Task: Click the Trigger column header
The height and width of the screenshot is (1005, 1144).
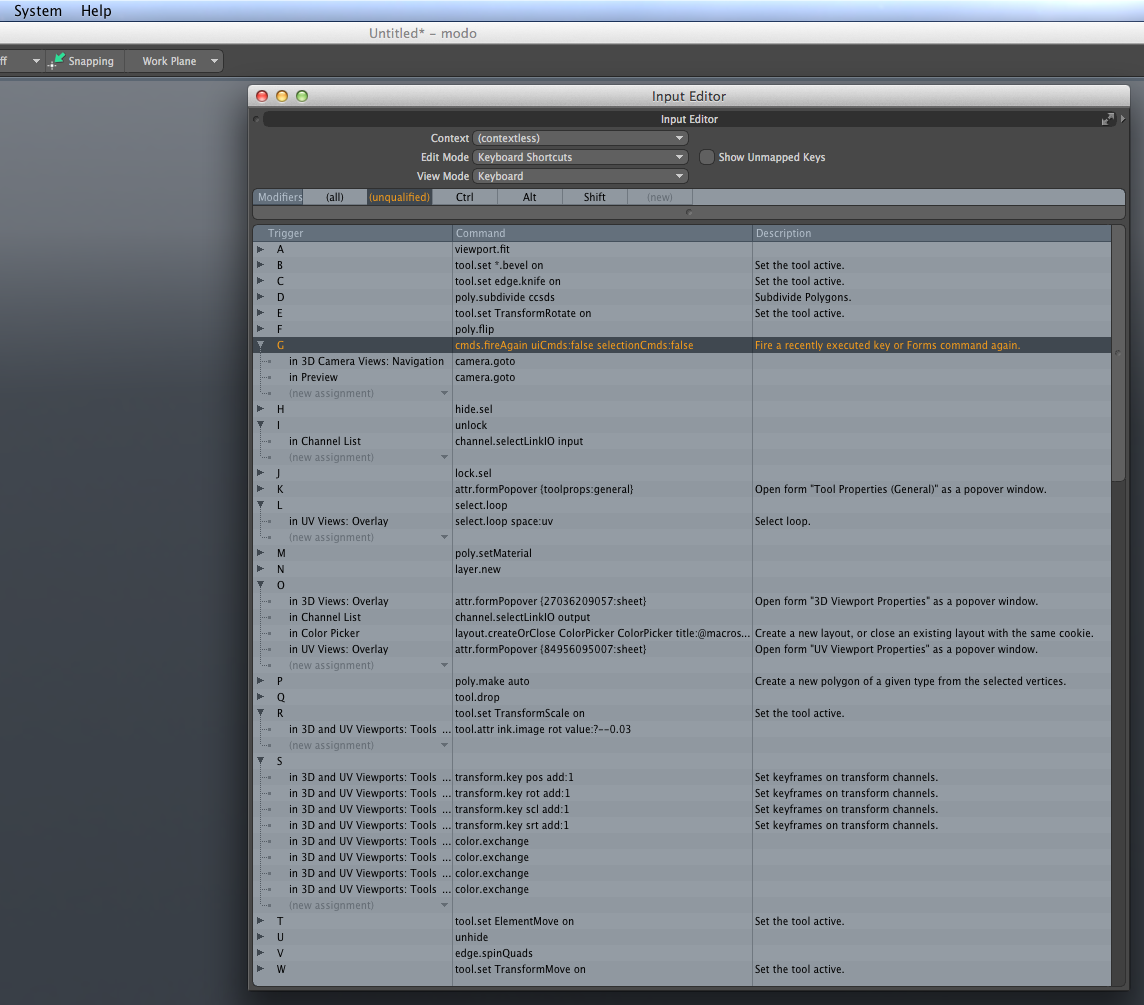Action: pos(352,233)
